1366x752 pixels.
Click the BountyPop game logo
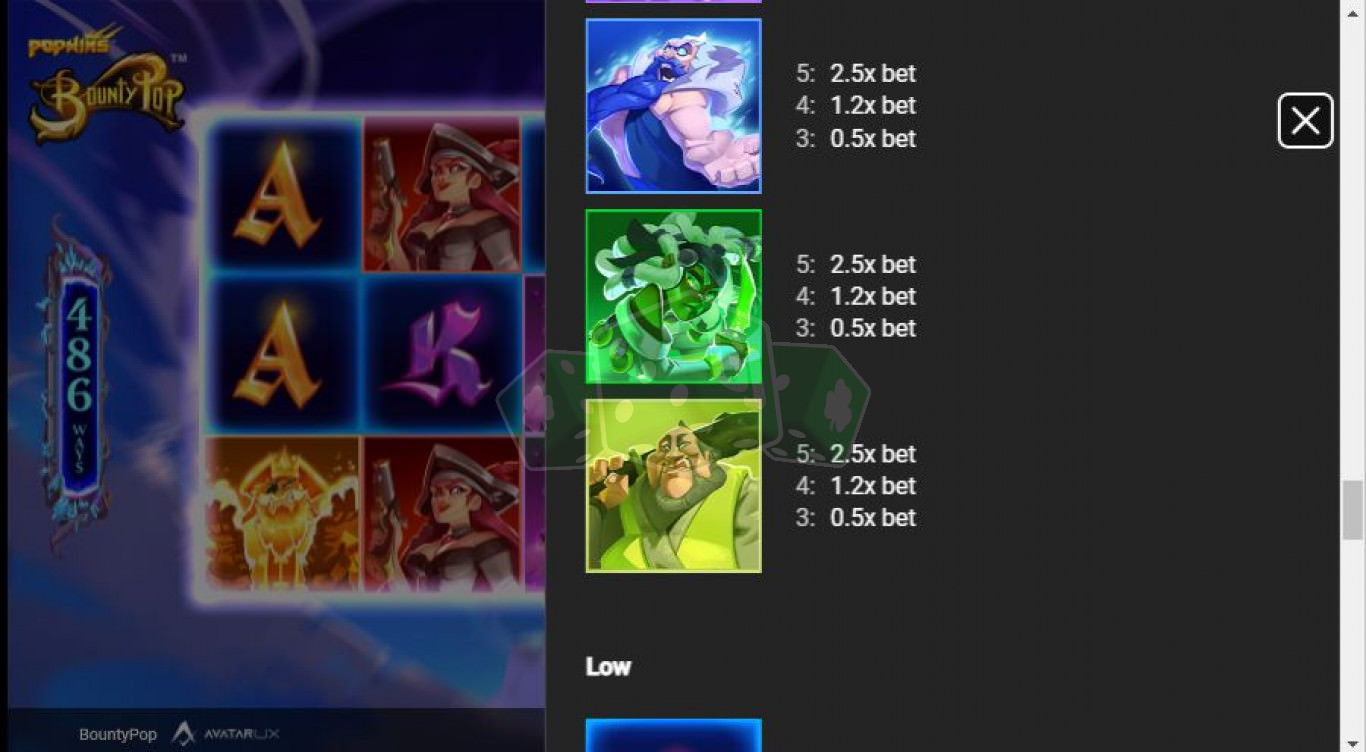106,86
